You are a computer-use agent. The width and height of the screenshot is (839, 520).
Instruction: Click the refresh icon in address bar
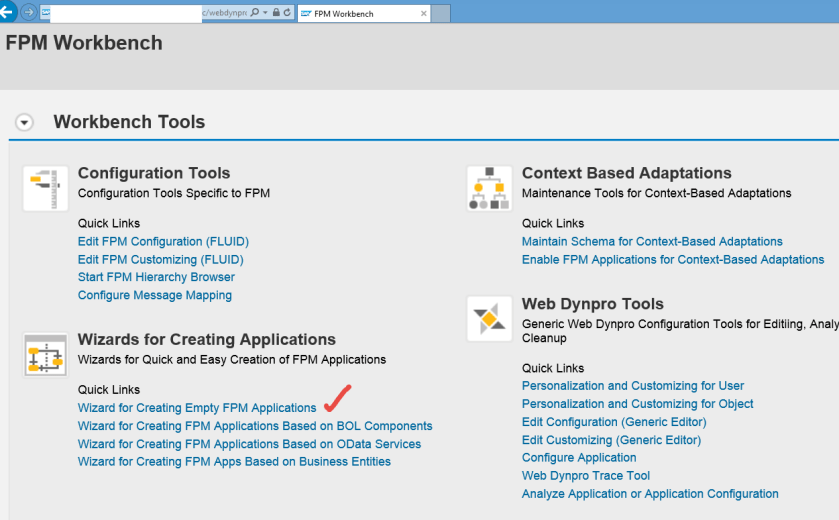(287, 13)
